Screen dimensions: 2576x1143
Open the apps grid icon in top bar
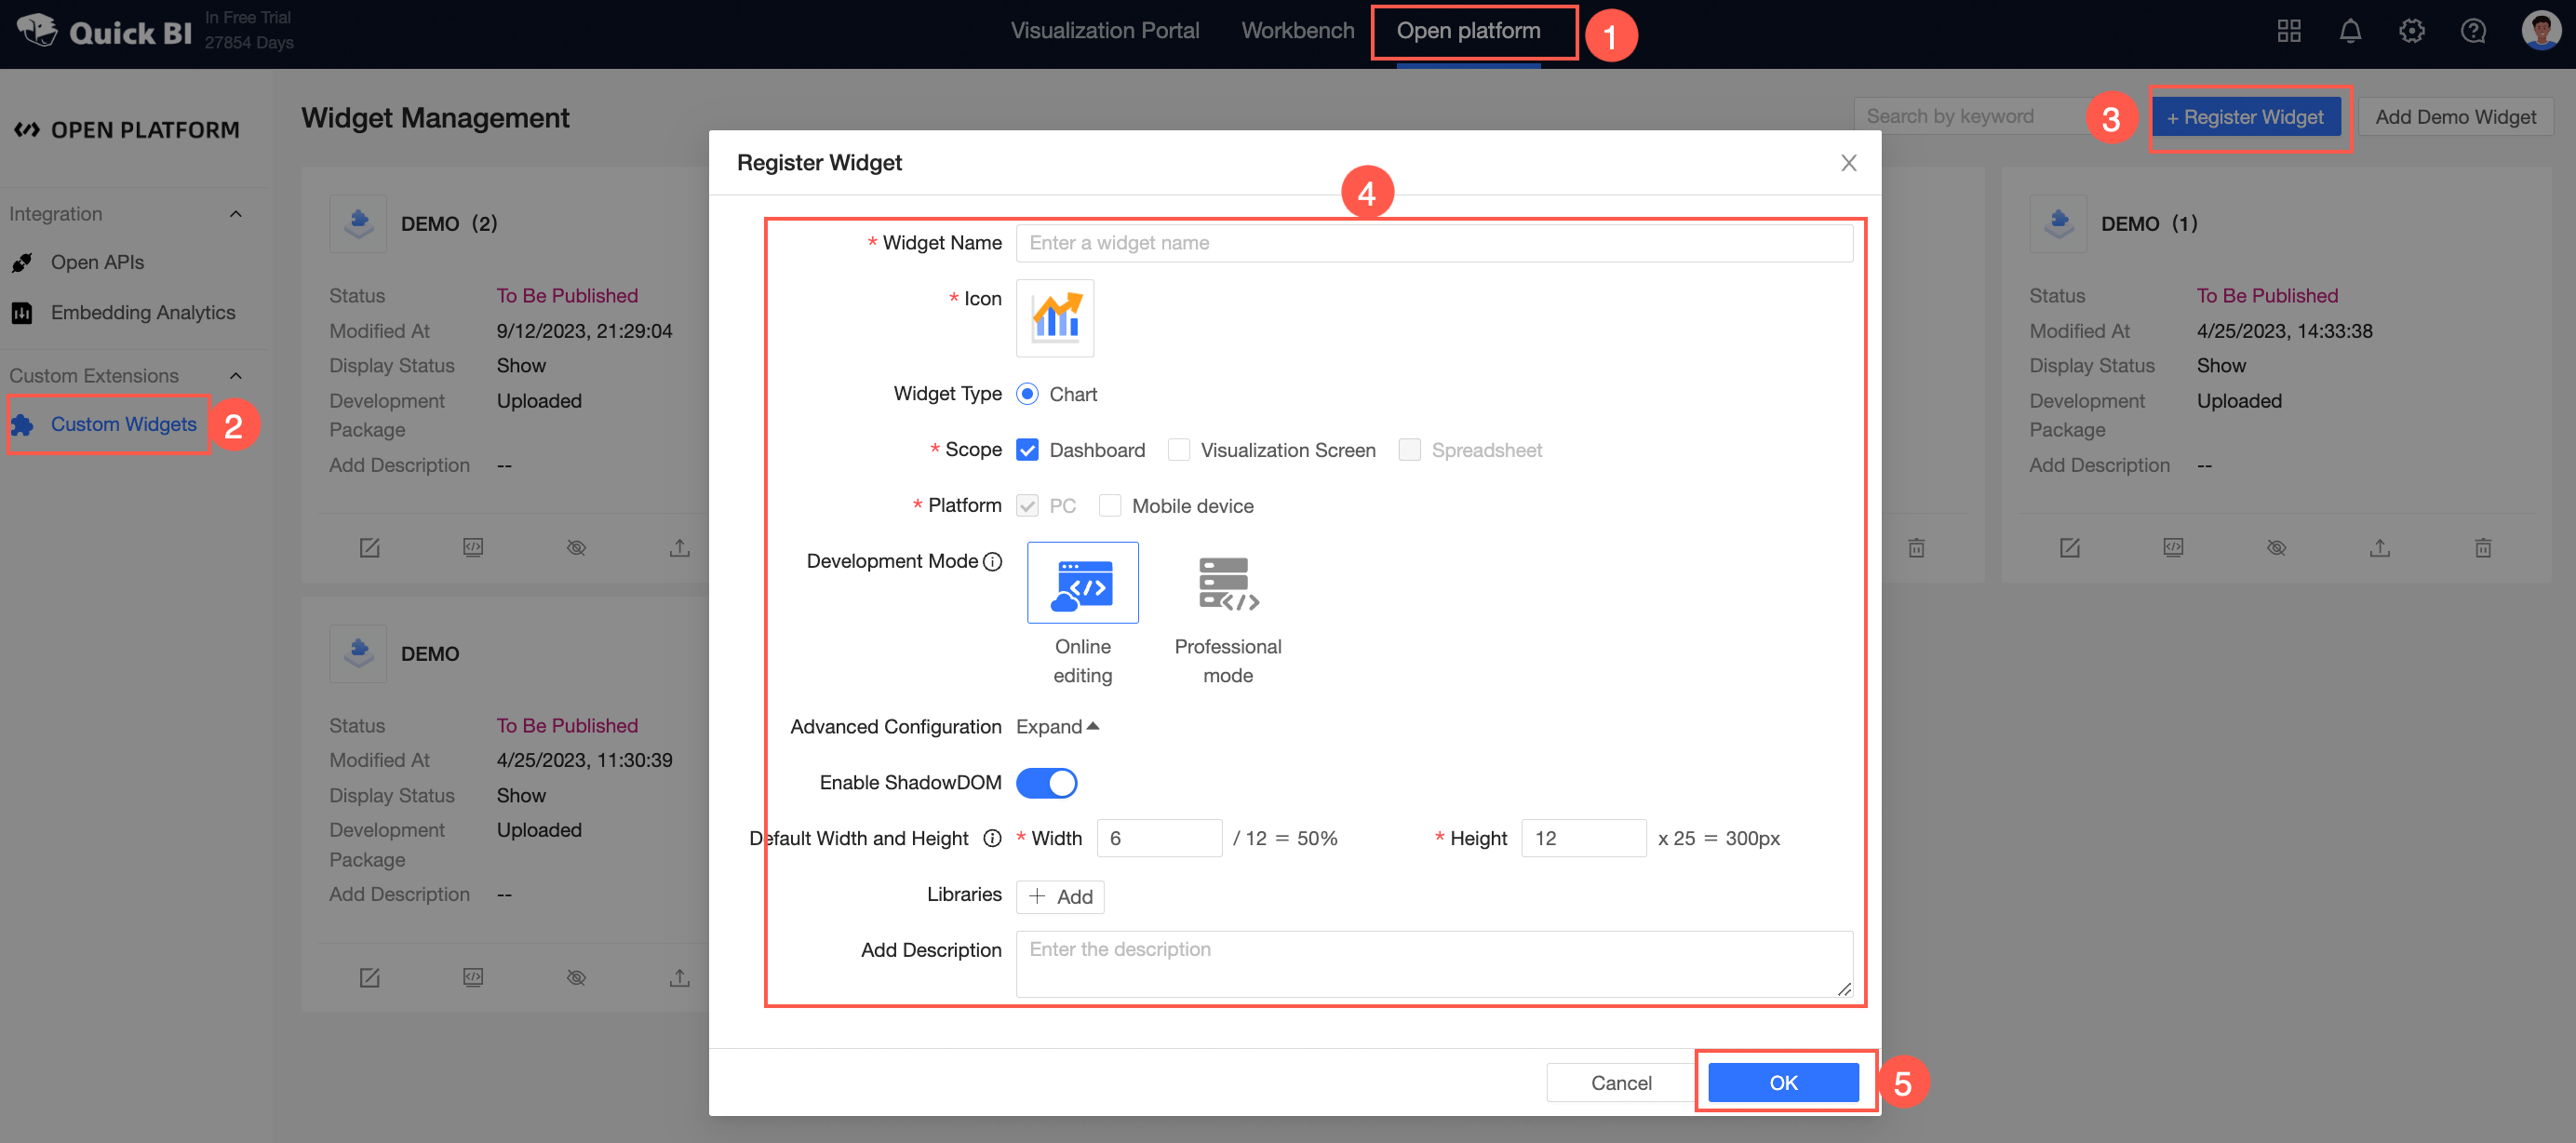click(x=2289, y=31)
